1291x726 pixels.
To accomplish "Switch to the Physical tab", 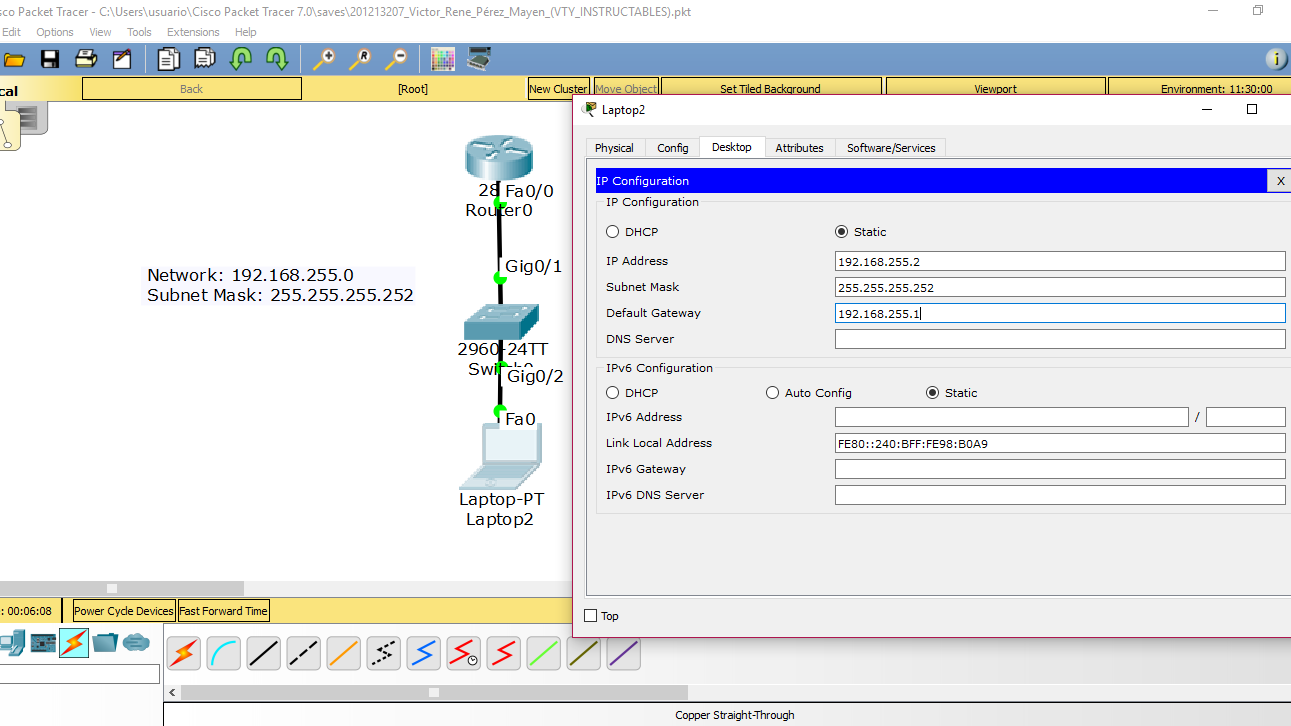I will point(614,148).
